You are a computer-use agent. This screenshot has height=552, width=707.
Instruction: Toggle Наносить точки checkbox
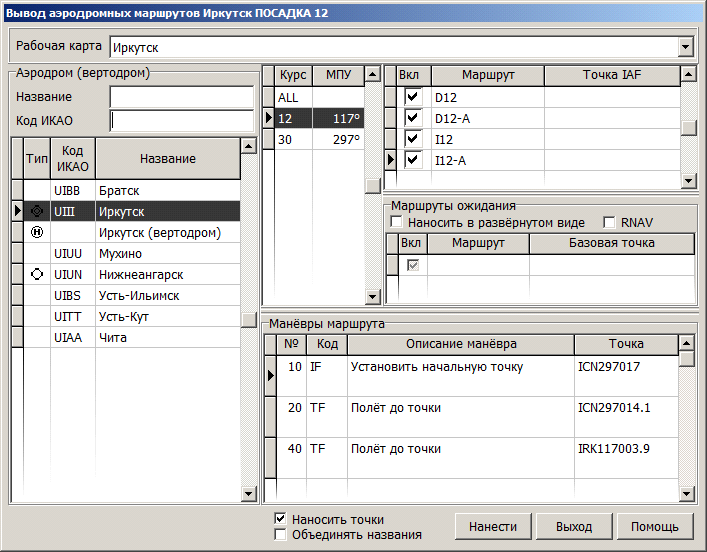coord(281,520)
